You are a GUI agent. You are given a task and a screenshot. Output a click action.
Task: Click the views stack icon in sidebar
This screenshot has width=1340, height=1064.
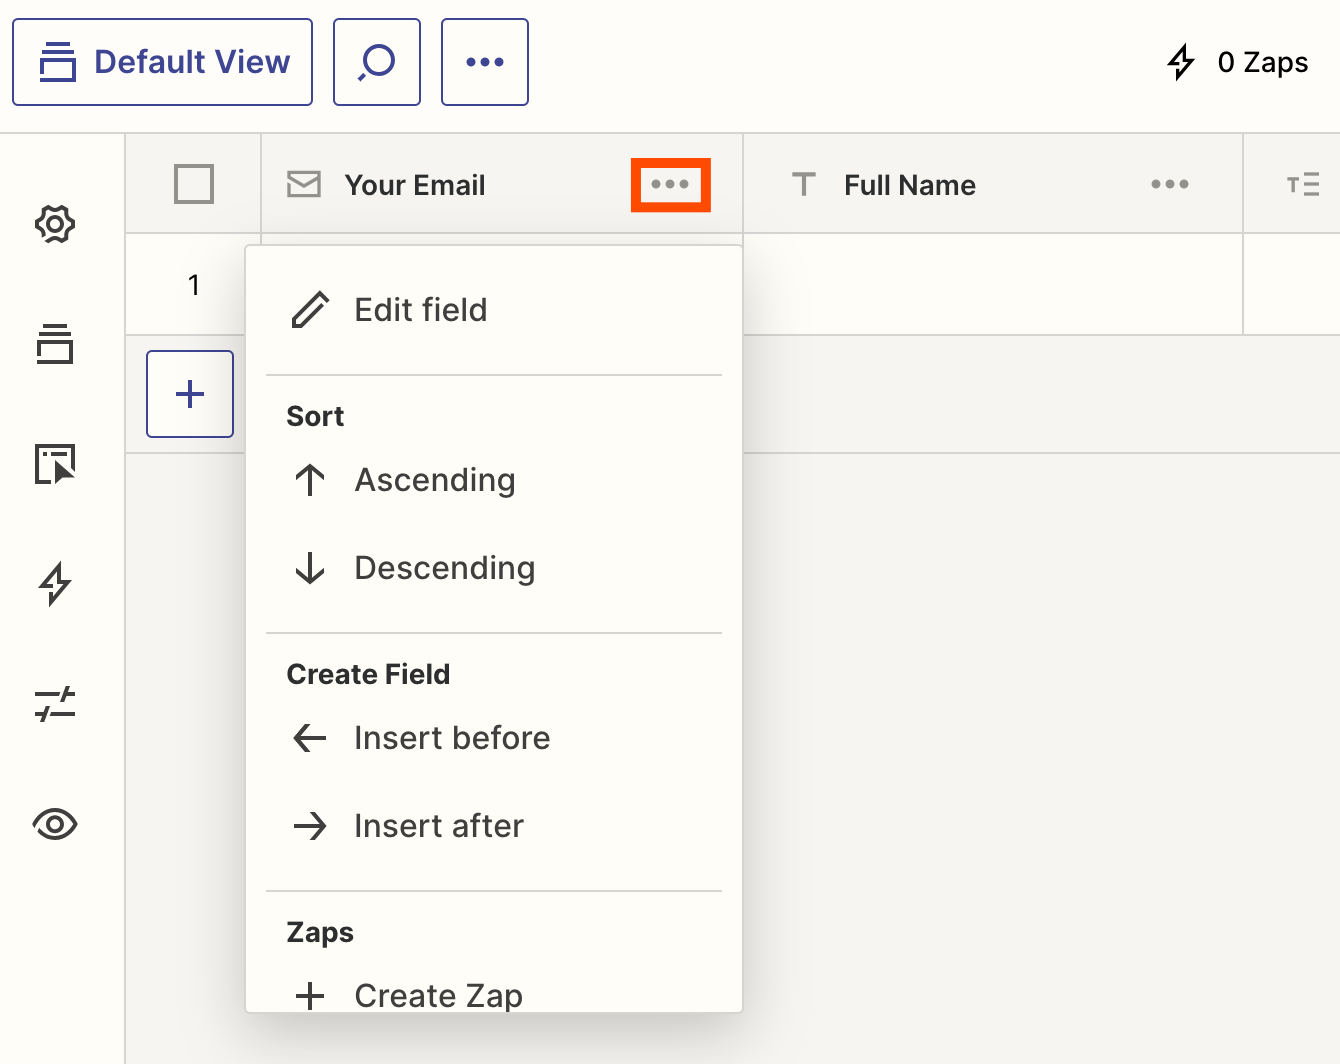tap(55, 344)
